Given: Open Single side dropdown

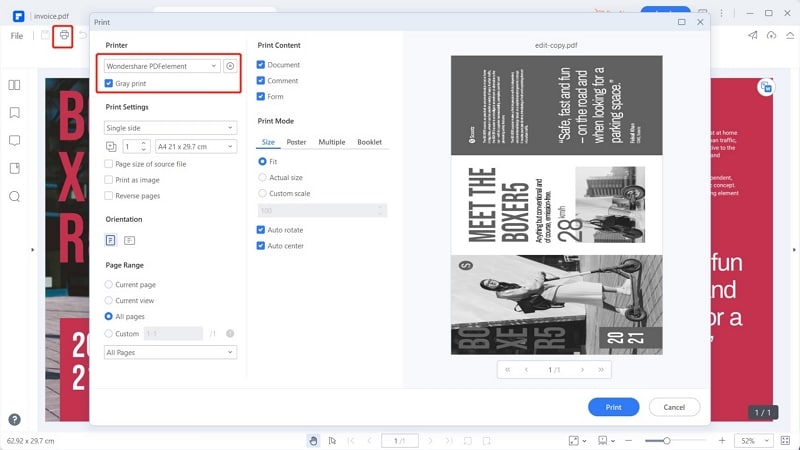Looking at the screenshot, I should point(170,128).
